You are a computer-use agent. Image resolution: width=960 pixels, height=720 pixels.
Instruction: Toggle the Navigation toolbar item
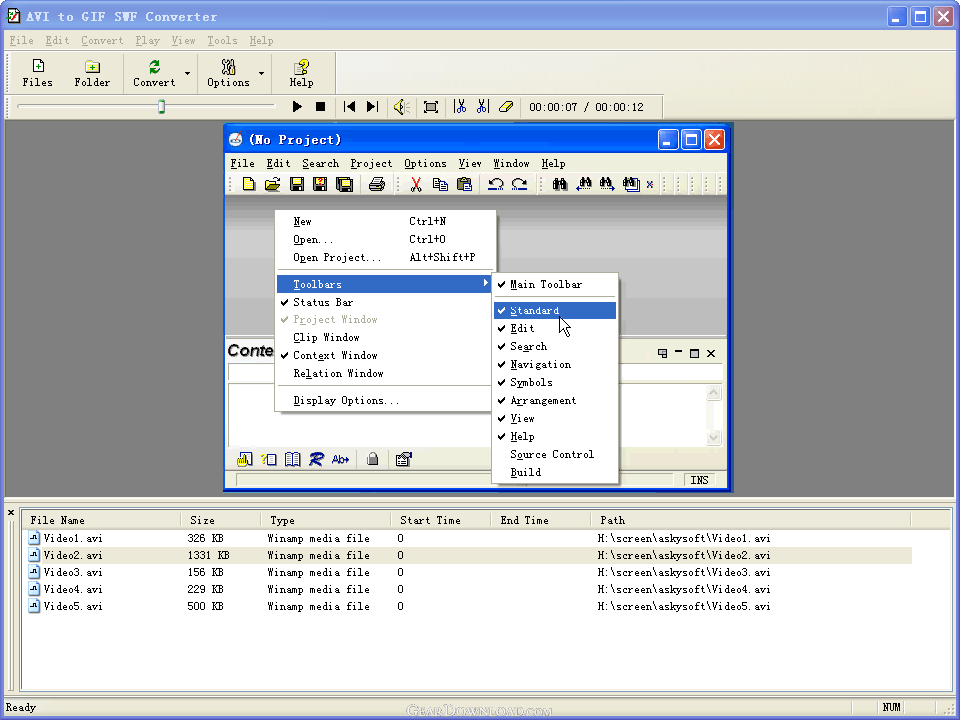(555, 364)
